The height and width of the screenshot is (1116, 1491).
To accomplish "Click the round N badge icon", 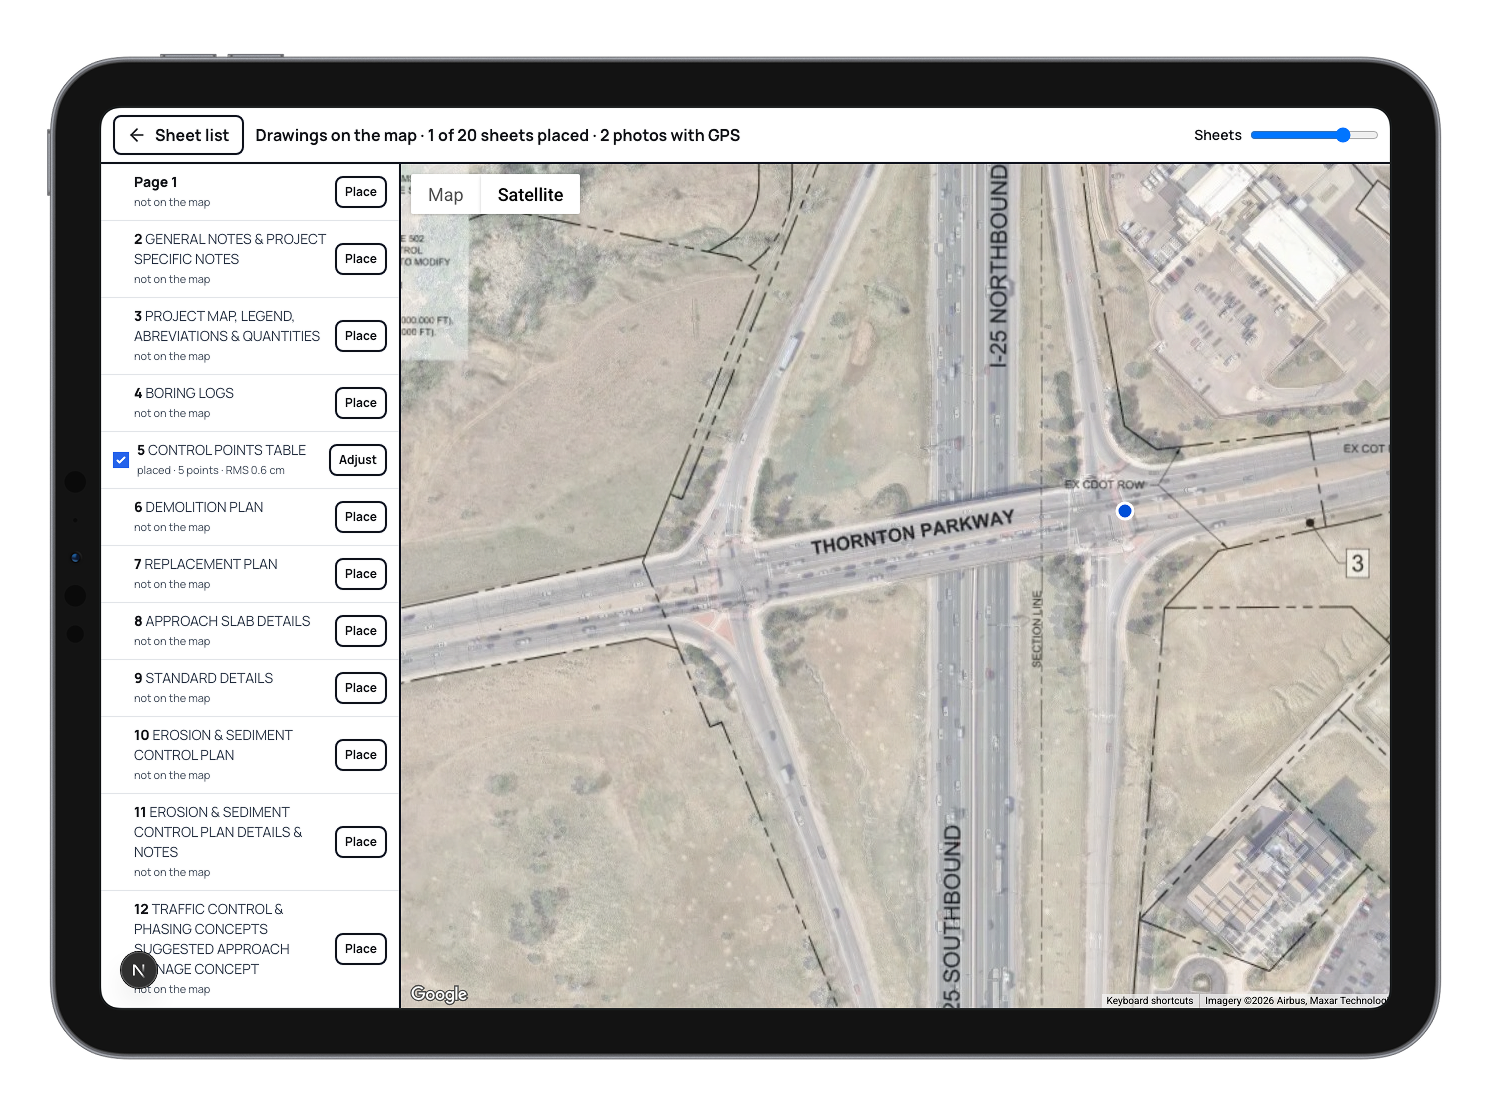I will (139, 970).
